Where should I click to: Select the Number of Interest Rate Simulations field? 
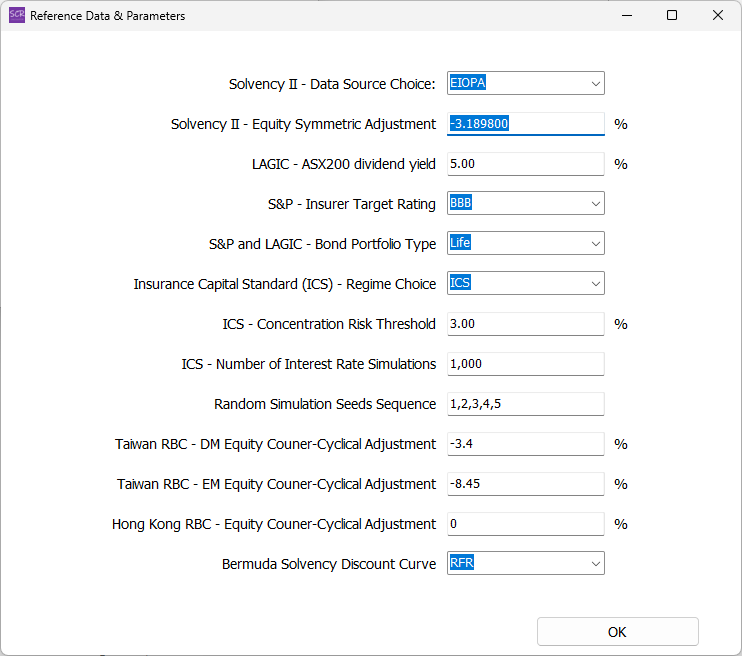pyautogui.click(x=526, y=364)
